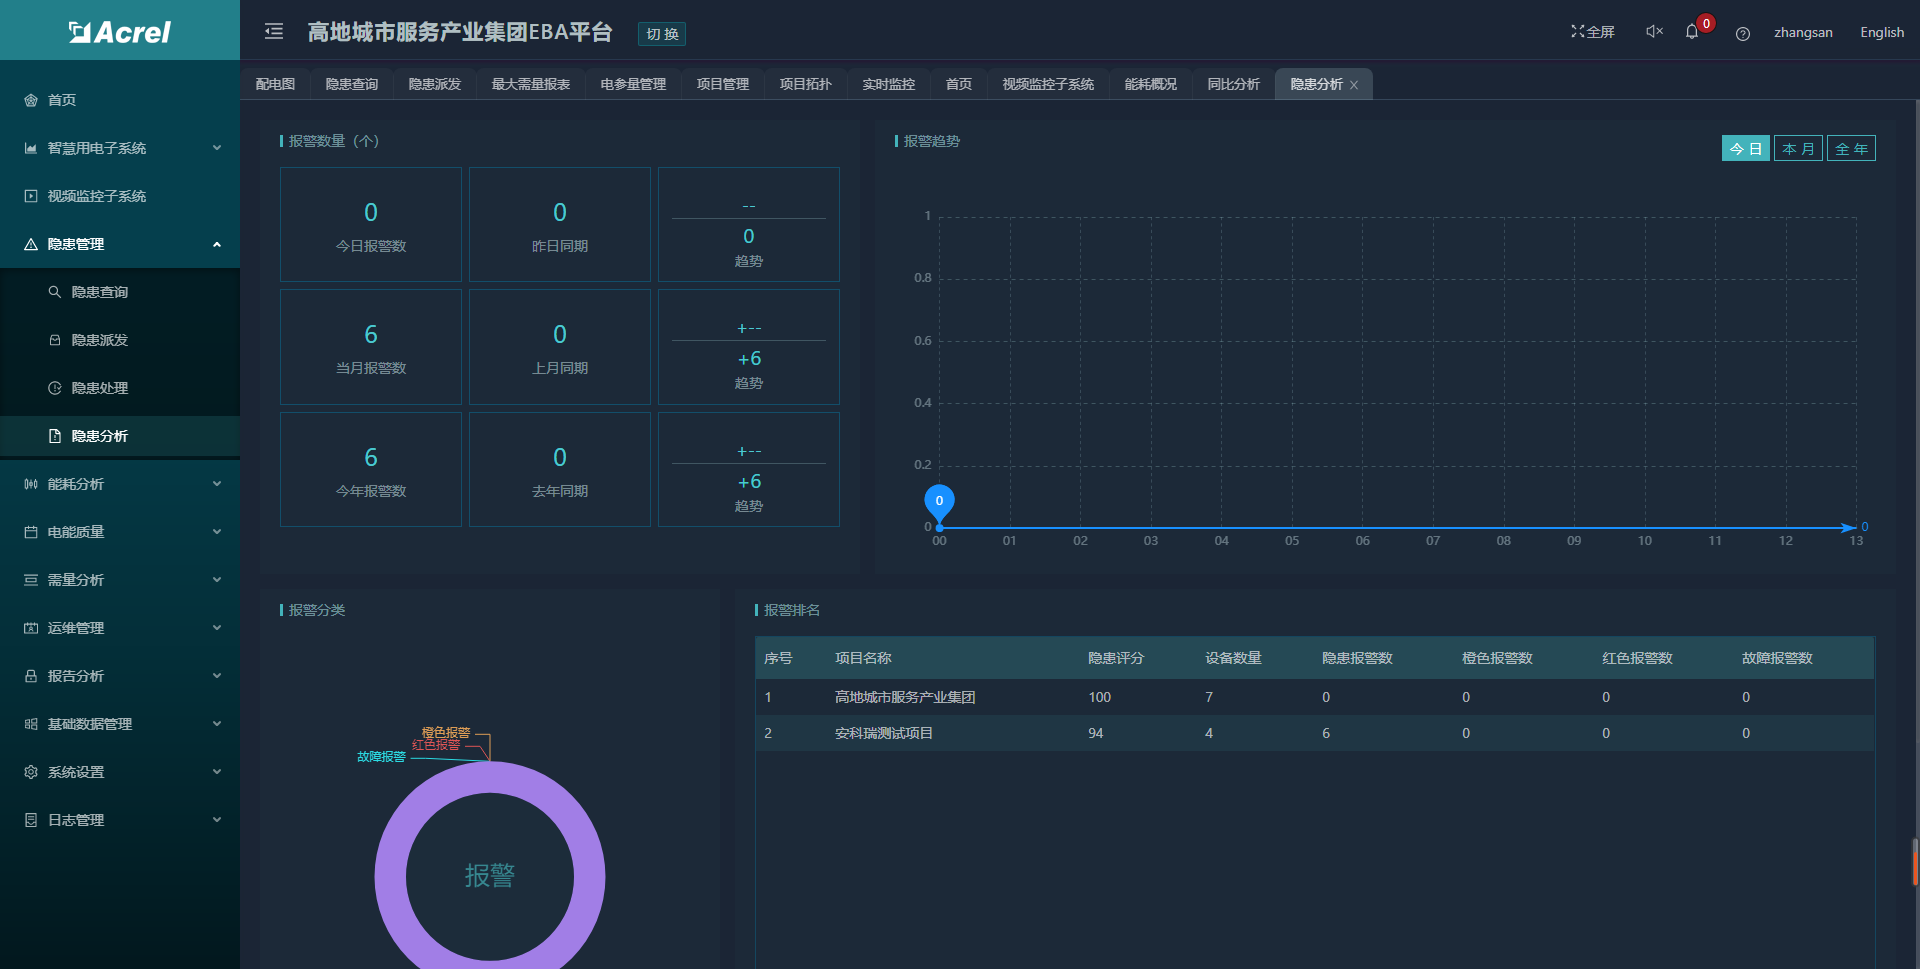Switch alarm trend to 本月
Image resolution: width=1920 pixels, height=969 pixels.
click(1798, 149)
